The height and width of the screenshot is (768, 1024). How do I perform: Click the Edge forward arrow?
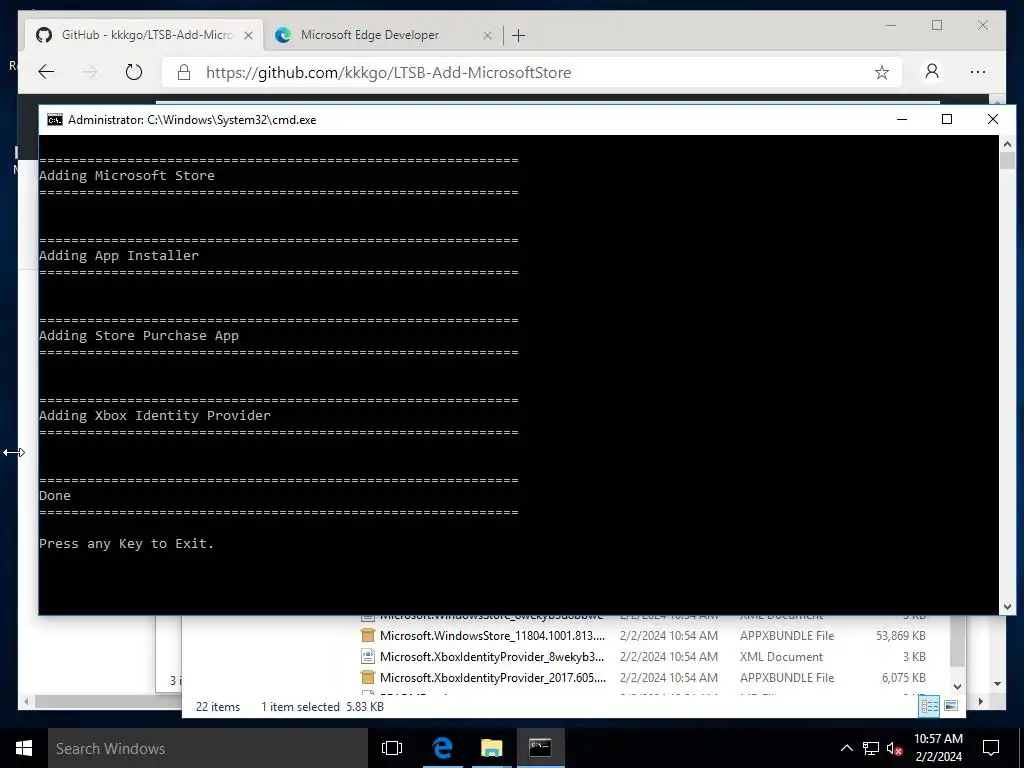pos(90,72)
